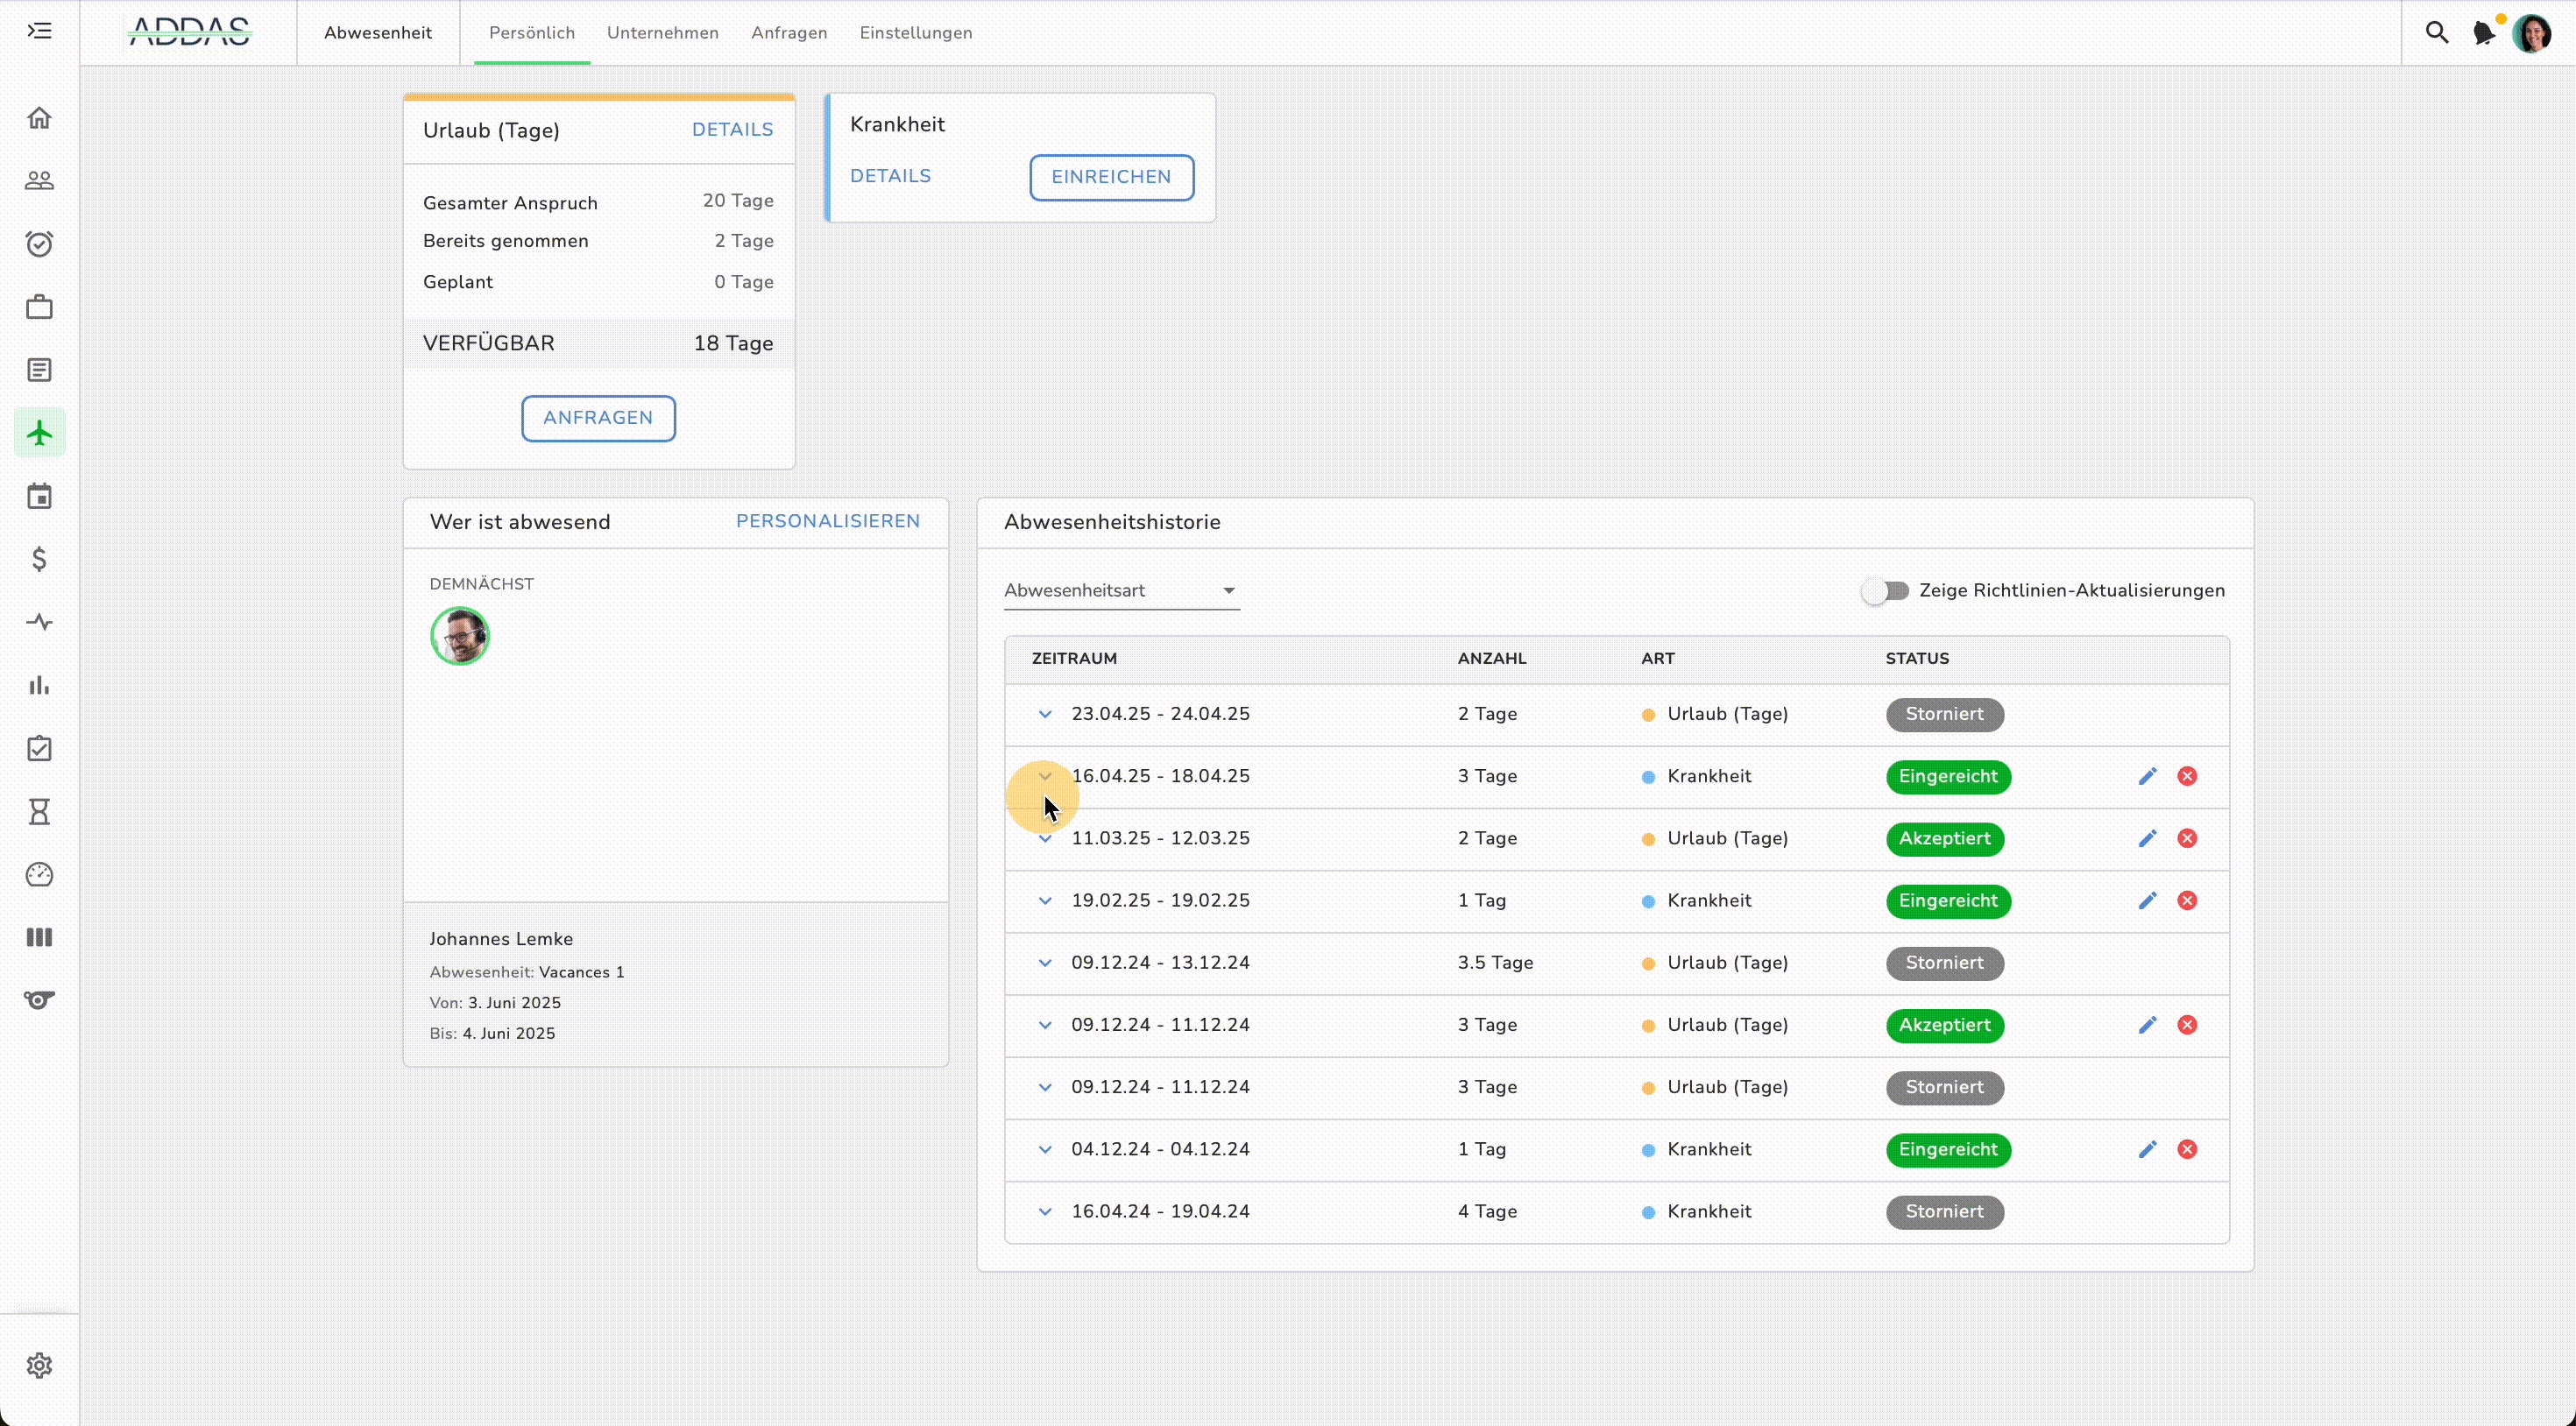The height and width of the screenshot is (1426, 2576).
Task: Switch to the Anfragen tab
Action: pyautogui.click(x=789, y=33)
